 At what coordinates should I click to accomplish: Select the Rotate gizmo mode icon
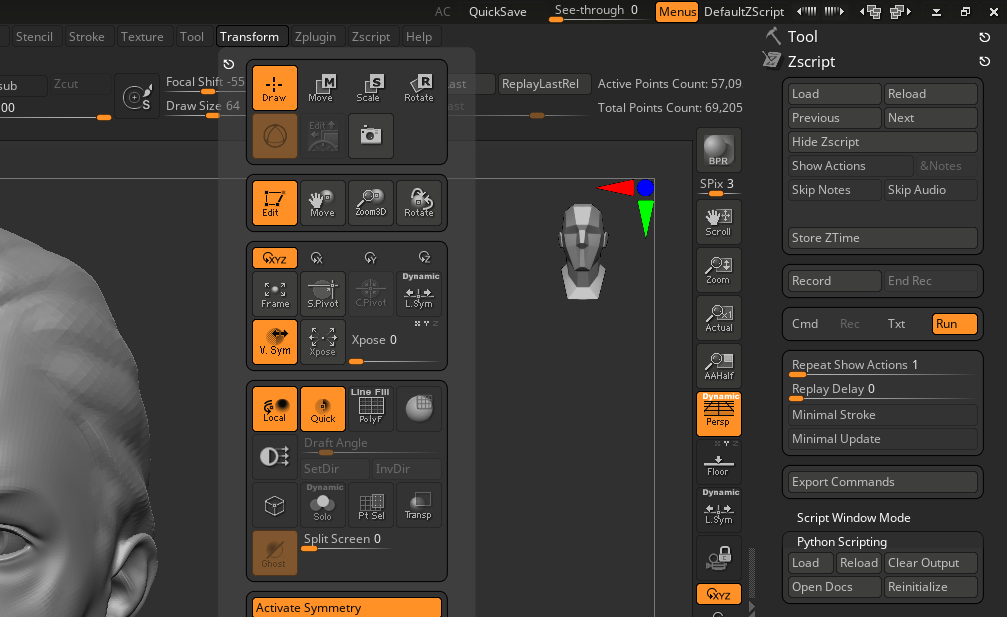[419, 87]
